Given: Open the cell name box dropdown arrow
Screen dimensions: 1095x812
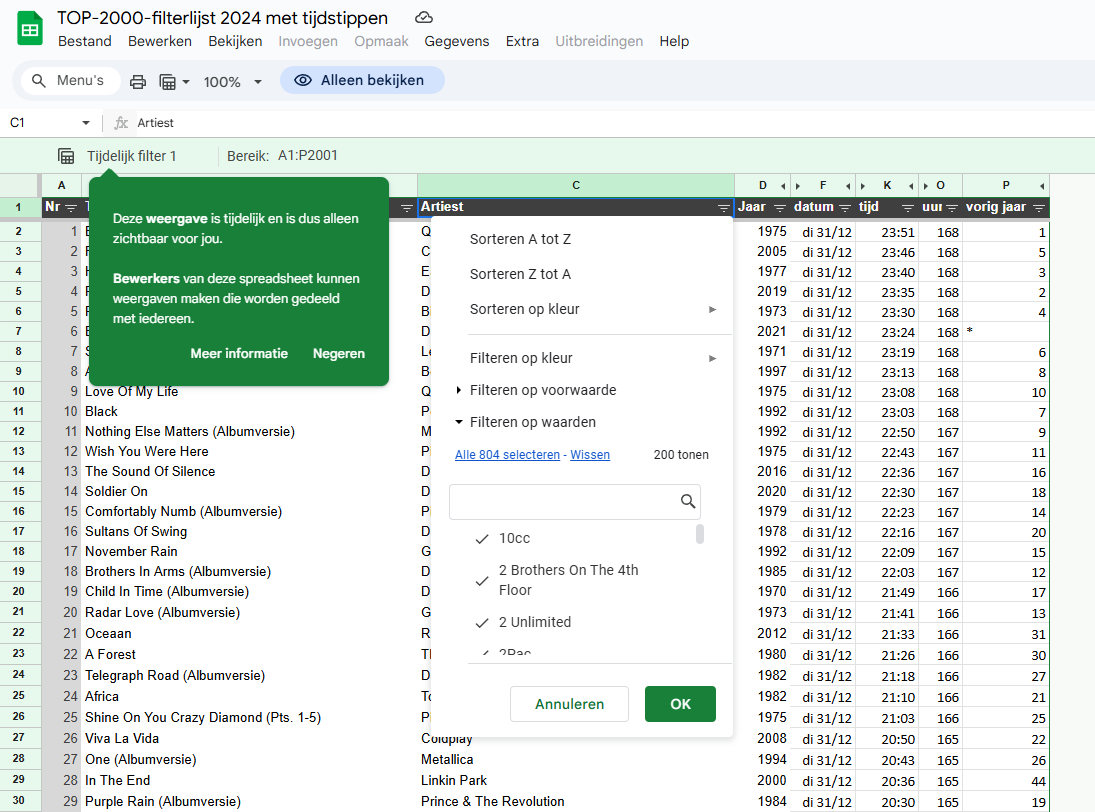Looking at the screenshot, I should click(85, 123).
